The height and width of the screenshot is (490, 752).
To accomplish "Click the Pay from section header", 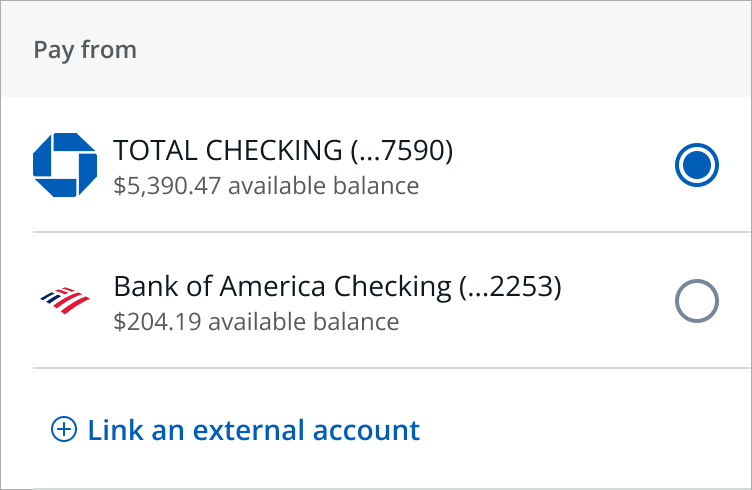I will 376,49.
